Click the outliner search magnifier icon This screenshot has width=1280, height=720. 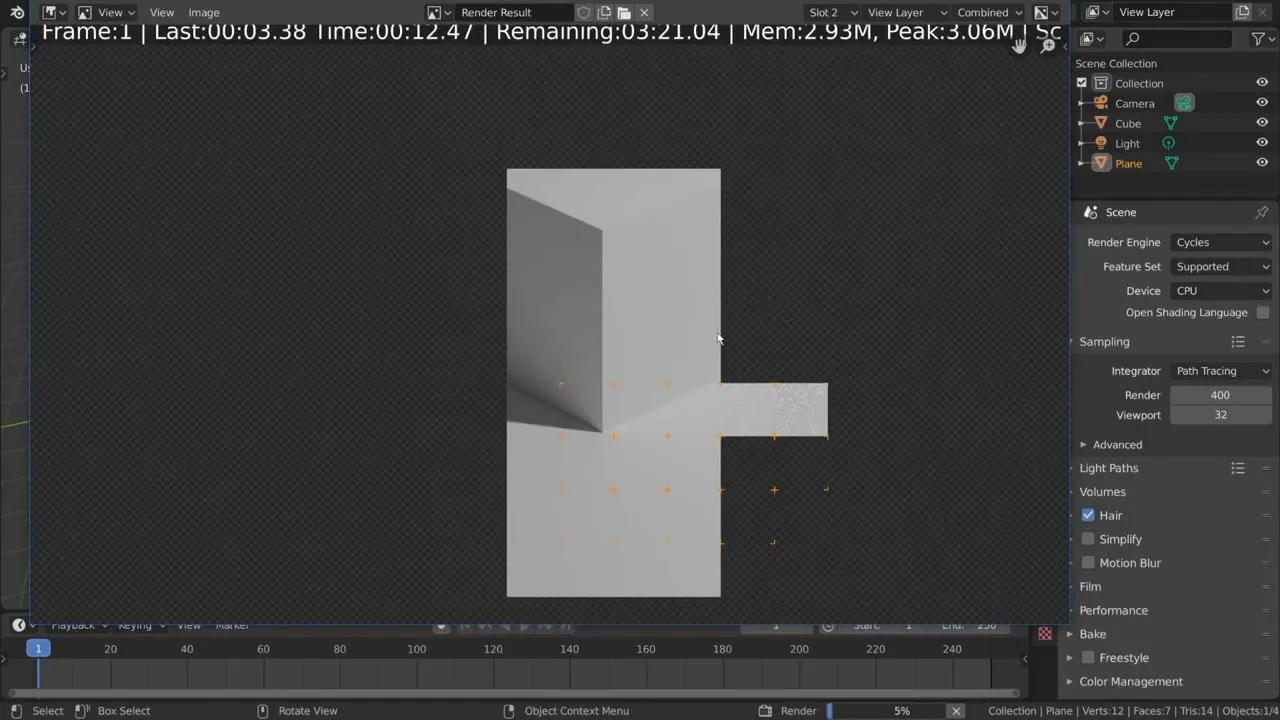[1133, 38]
